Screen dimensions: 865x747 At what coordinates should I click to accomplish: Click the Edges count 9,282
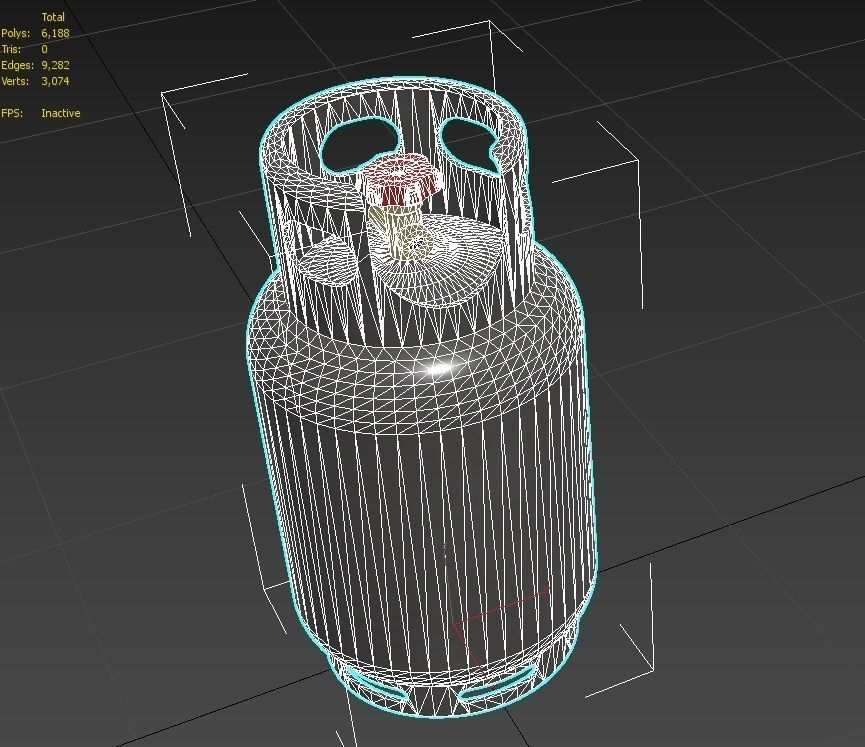point(55,65)
